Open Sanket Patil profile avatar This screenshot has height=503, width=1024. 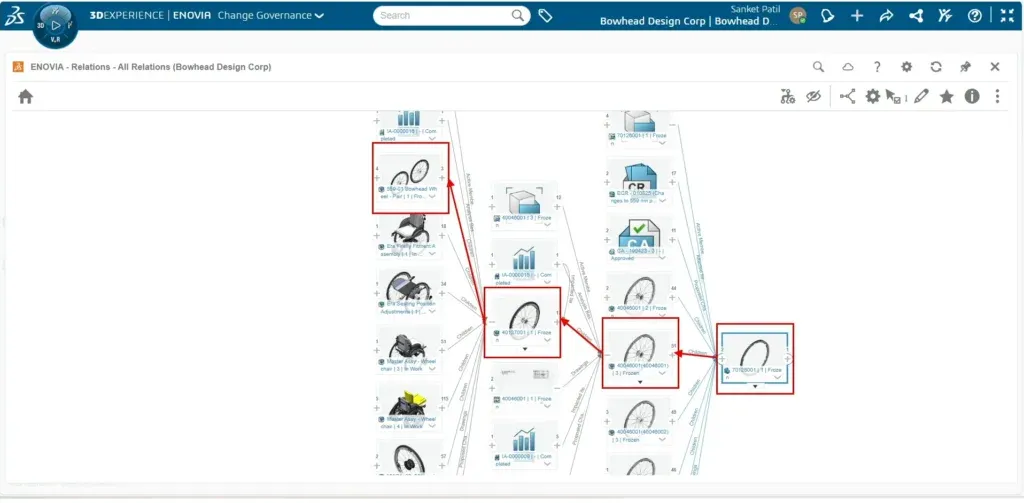coord(797,16)
